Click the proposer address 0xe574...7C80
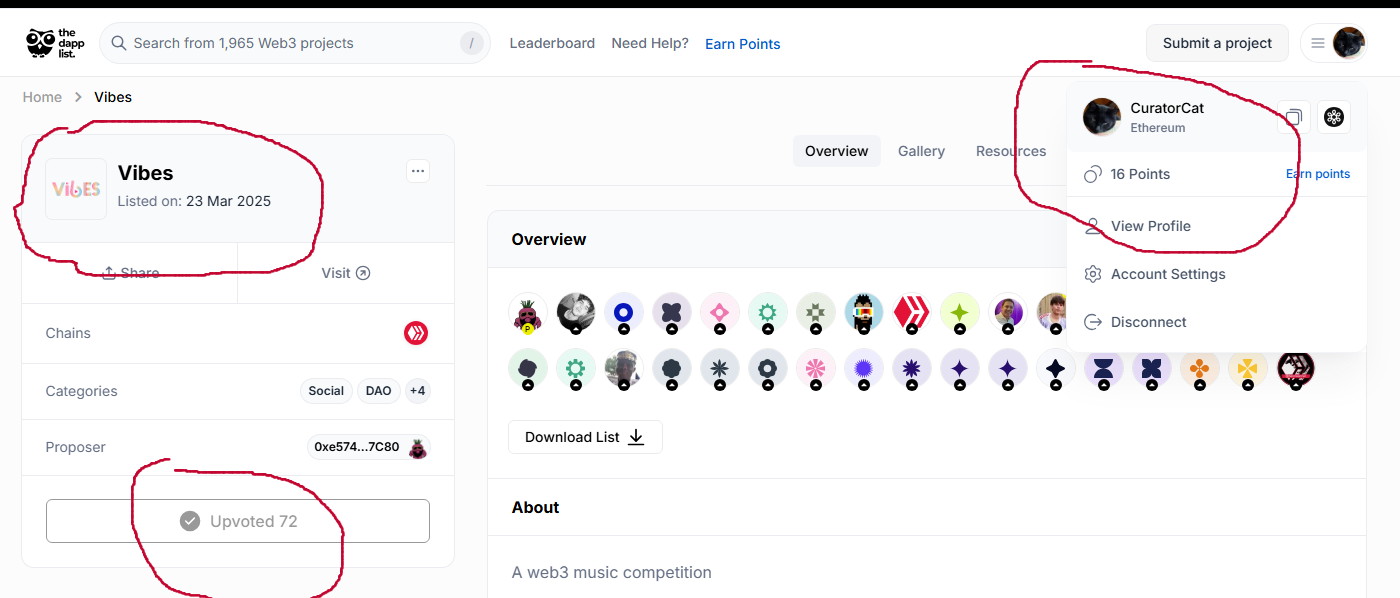The height and width of the screenshot is (598, 1400). [356, 447]
